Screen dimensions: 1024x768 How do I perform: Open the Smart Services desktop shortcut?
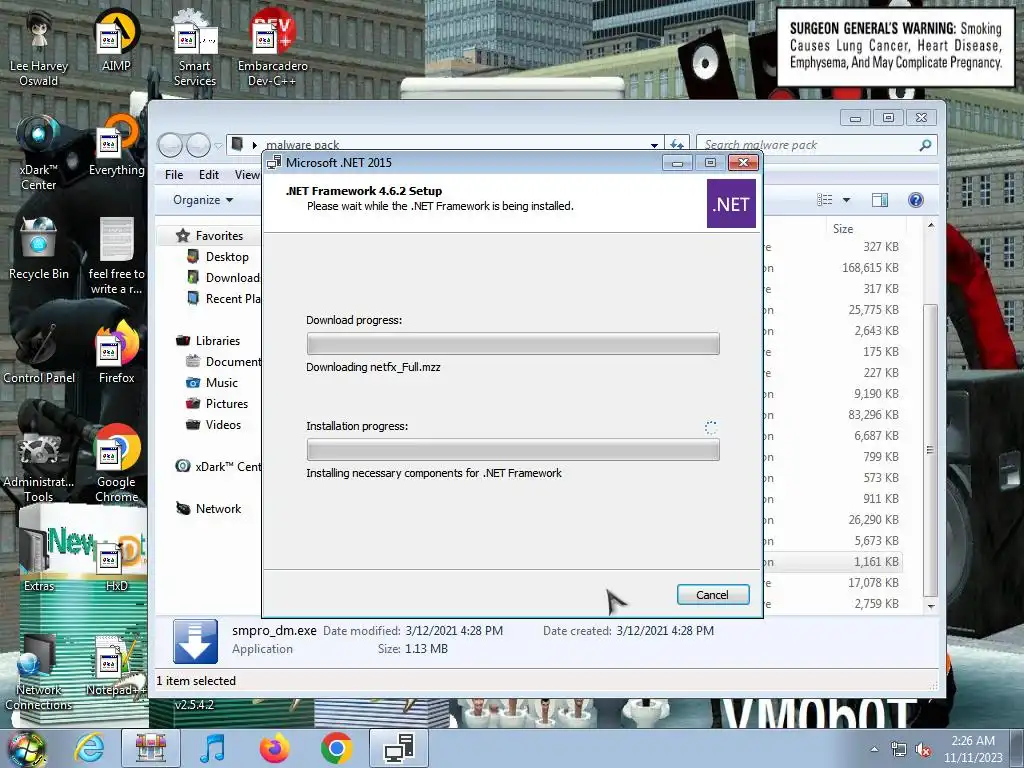pyautogui.click(x=195, y=48)
